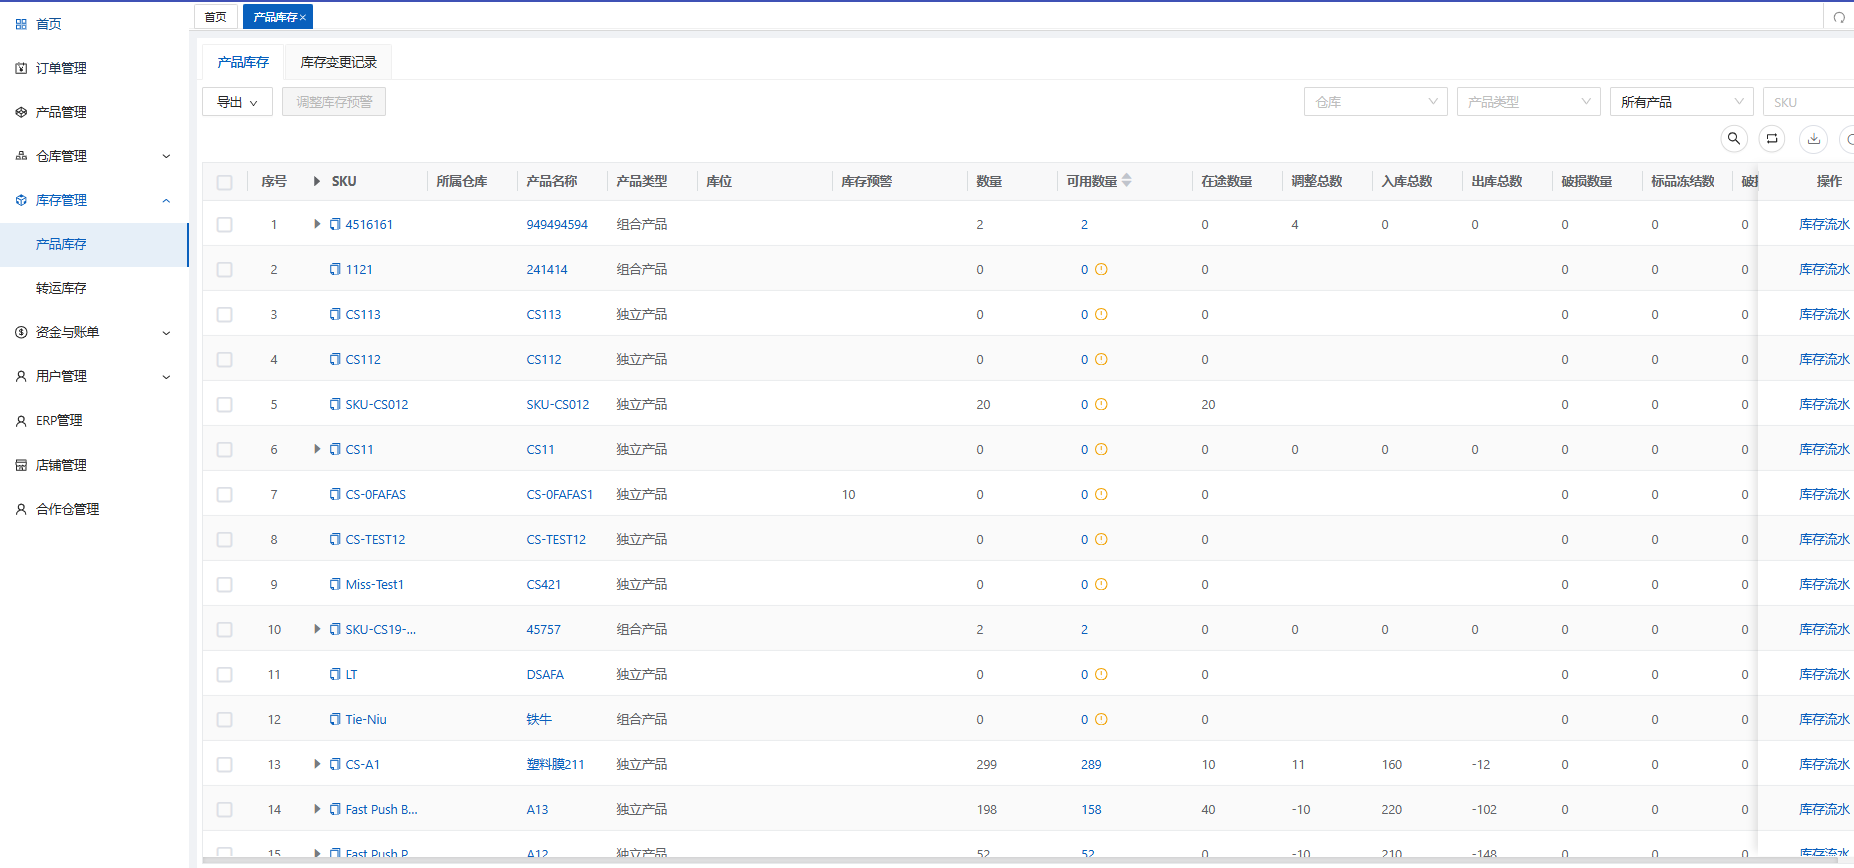The height and width of the screenshot is (868, 1854).
Task: Open product name link 铁牛
Action: 539,719
